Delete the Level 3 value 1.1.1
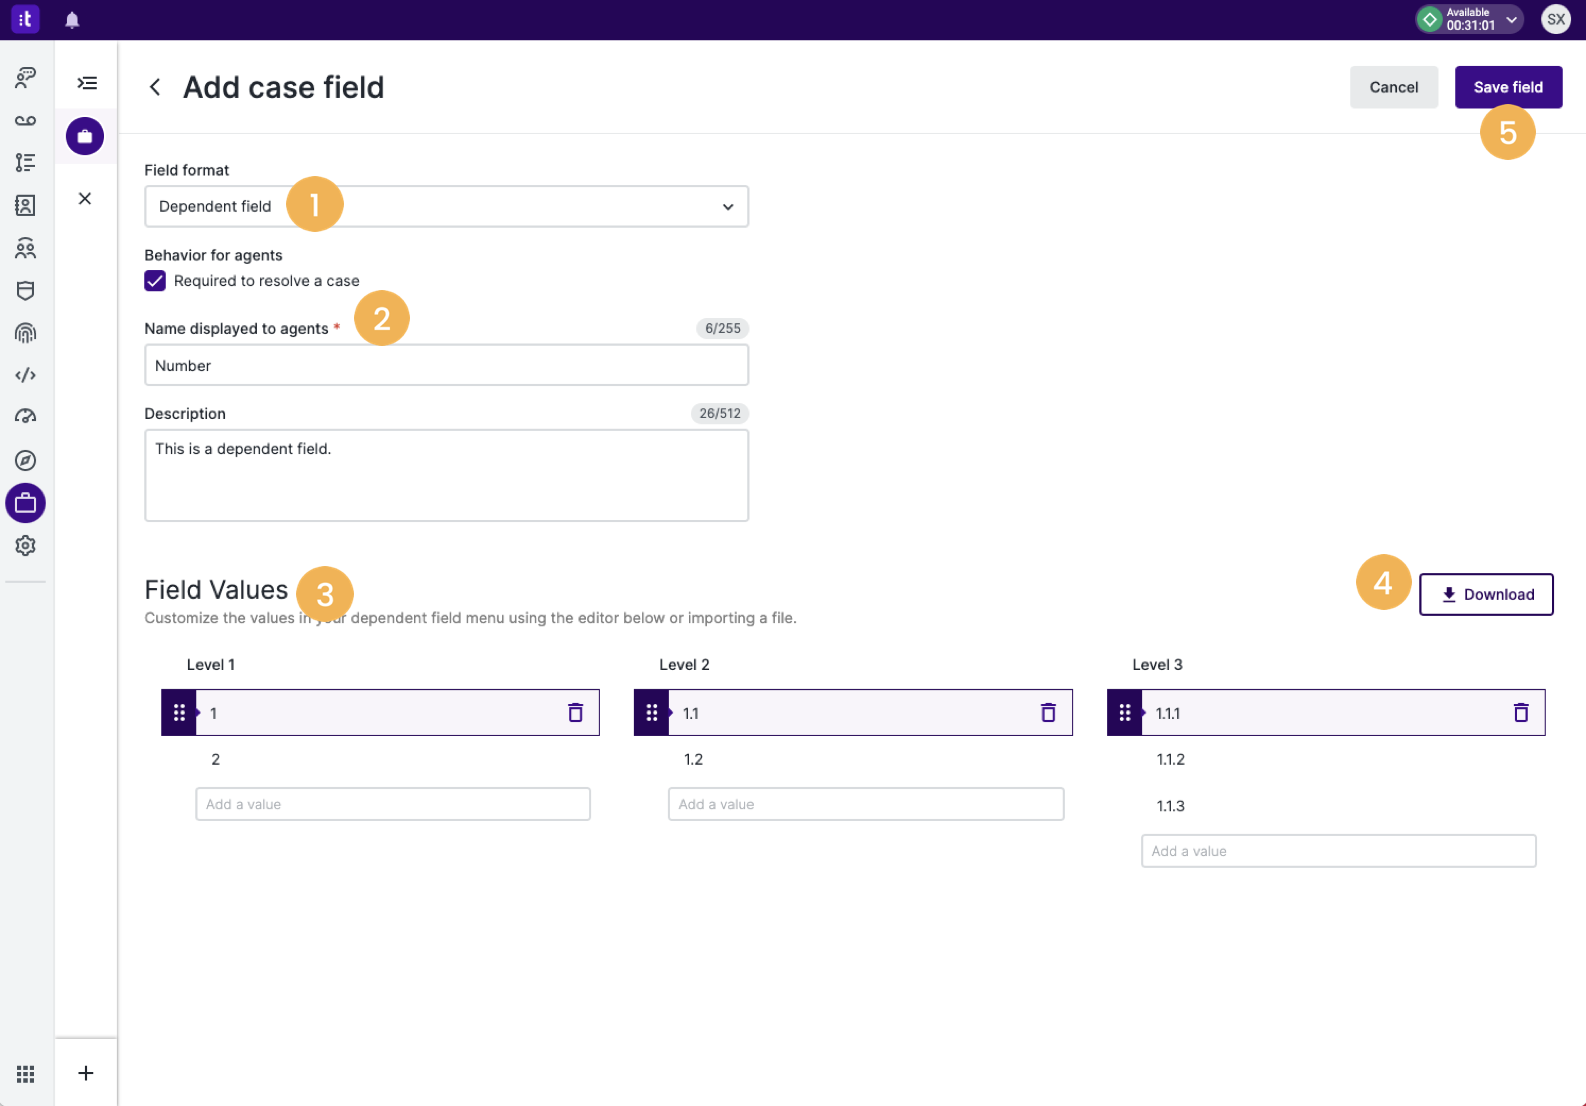This screenshot has width=1586, height=1106. coord(1521,712)
